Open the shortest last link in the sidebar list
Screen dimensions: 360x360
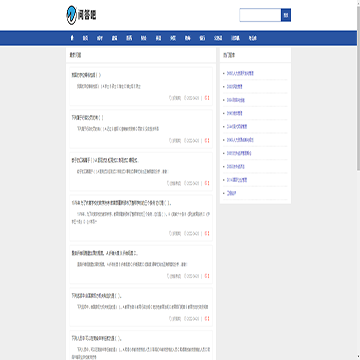tap(231, 193)
